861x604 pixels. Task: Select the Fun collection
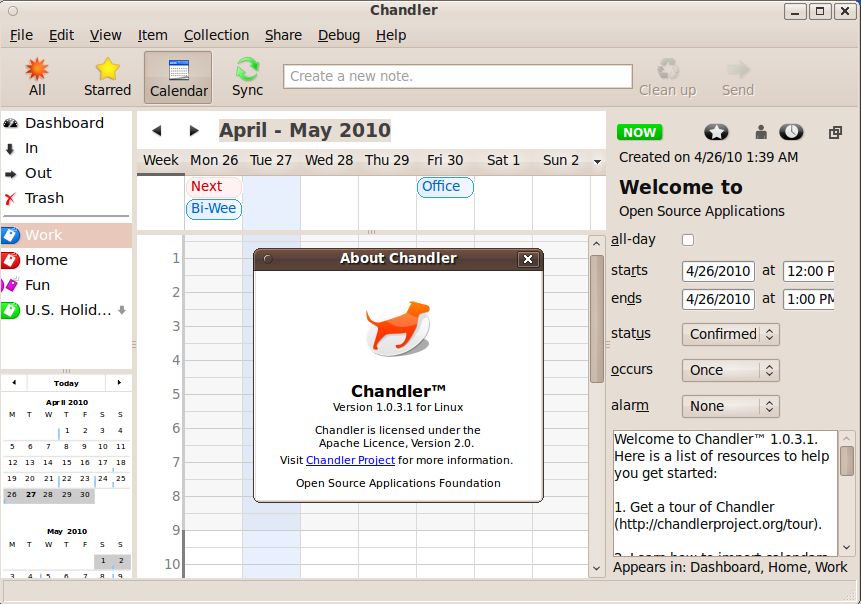66,285
